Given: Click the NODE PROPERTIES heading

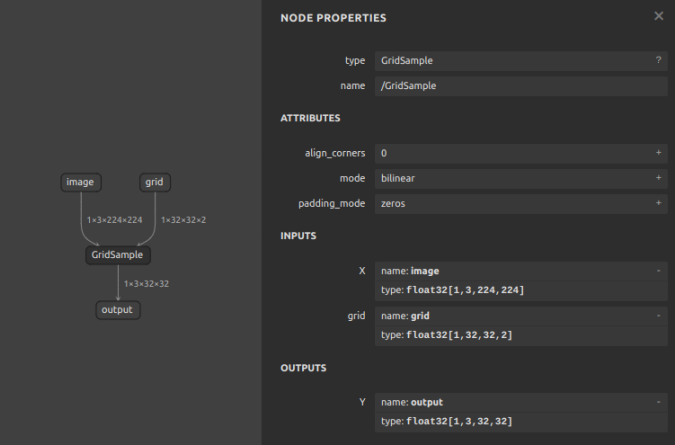Looking at the screenshot, I should (x=333, y=18).
